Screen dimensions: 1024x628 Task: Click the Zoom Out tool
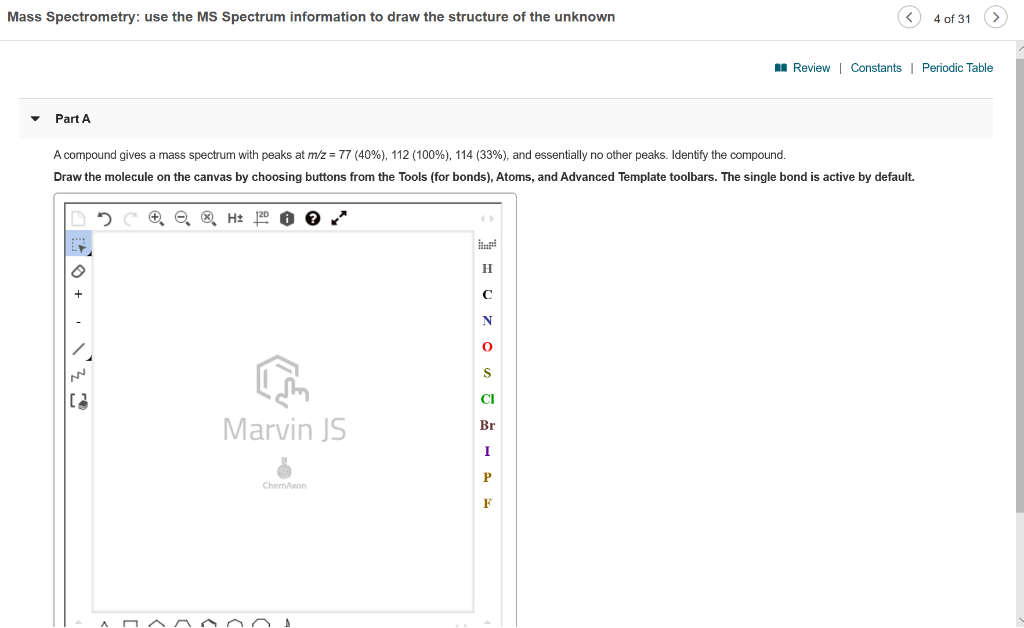[181, 217]
